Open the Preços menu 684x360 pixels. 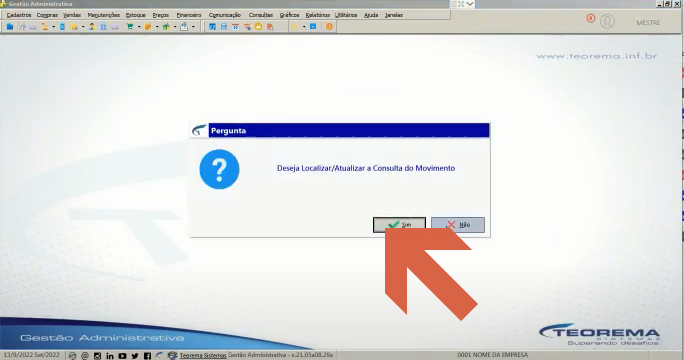click(x=161, y=15)
